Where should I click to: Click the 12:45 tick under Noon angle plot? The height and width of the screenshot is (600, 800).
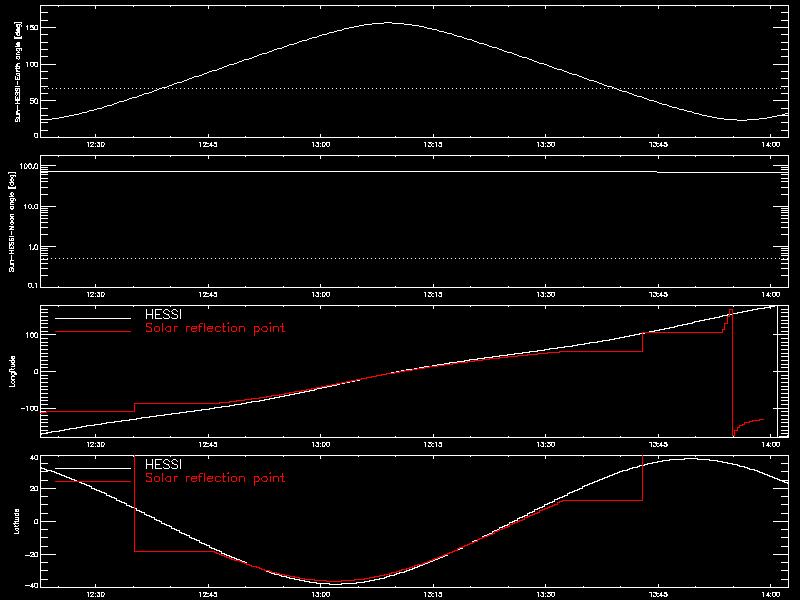click(x=208, y=294)
